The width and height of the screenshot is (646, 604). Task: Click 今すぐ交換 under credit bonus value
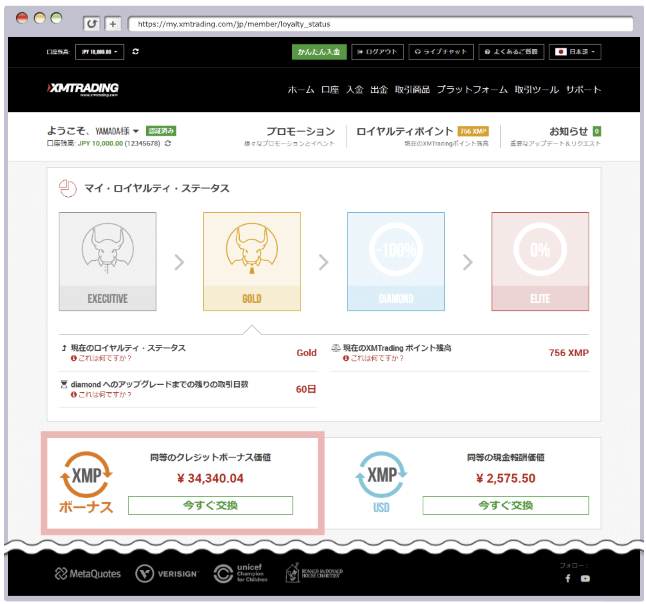click(211, 505)
